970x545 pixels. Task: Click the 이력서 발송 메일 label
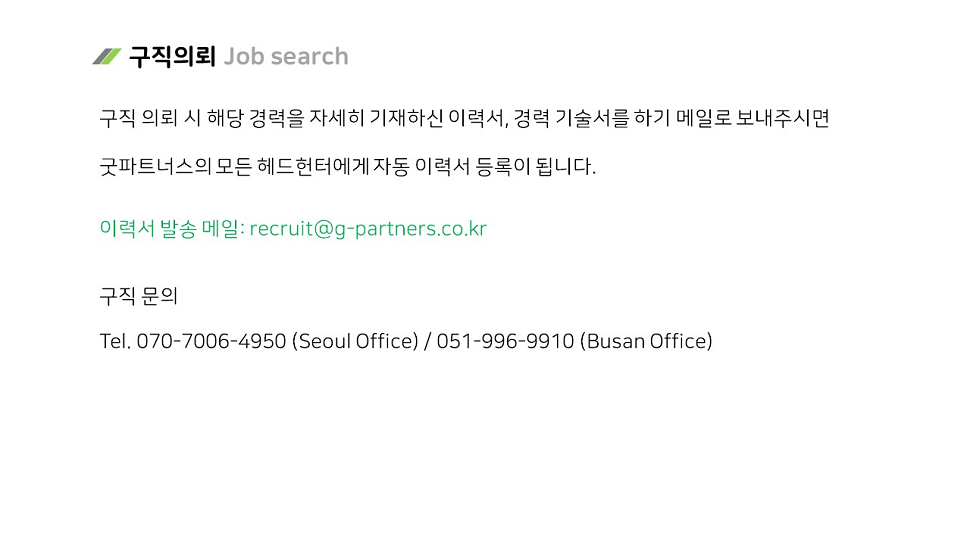click(x=173, y=229)
